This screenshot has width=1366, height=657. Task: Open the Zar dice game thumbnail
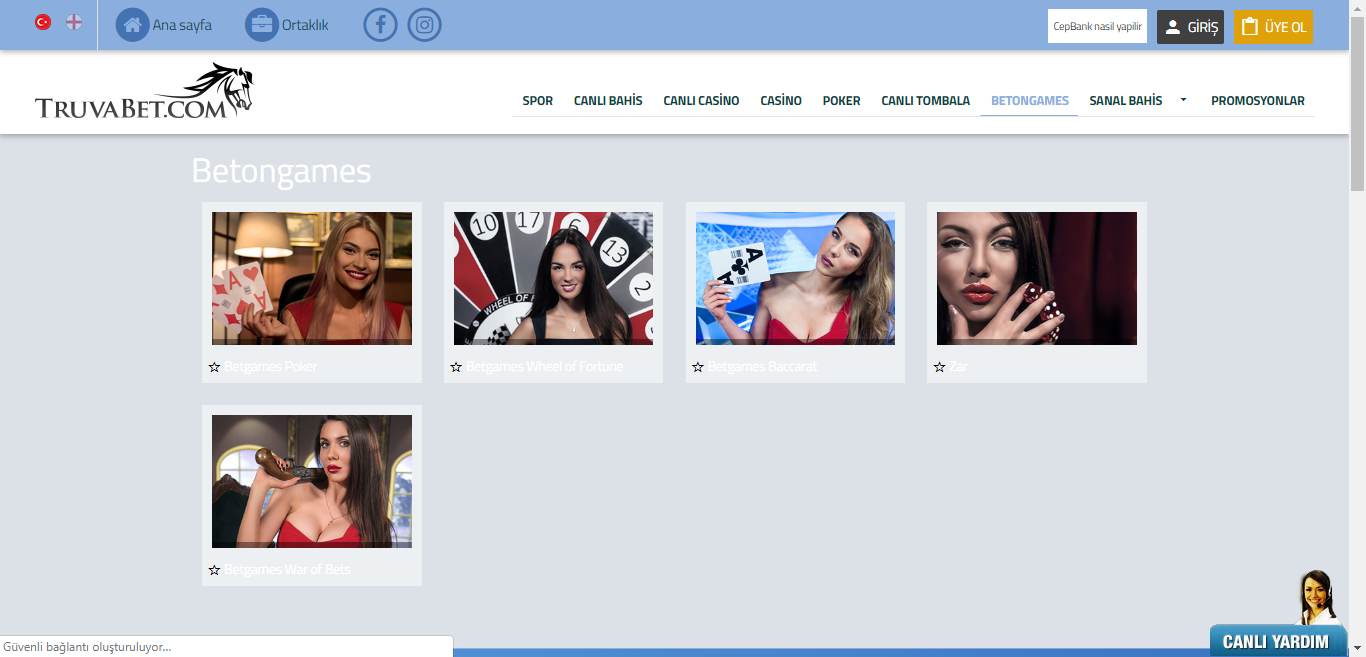1037,278
